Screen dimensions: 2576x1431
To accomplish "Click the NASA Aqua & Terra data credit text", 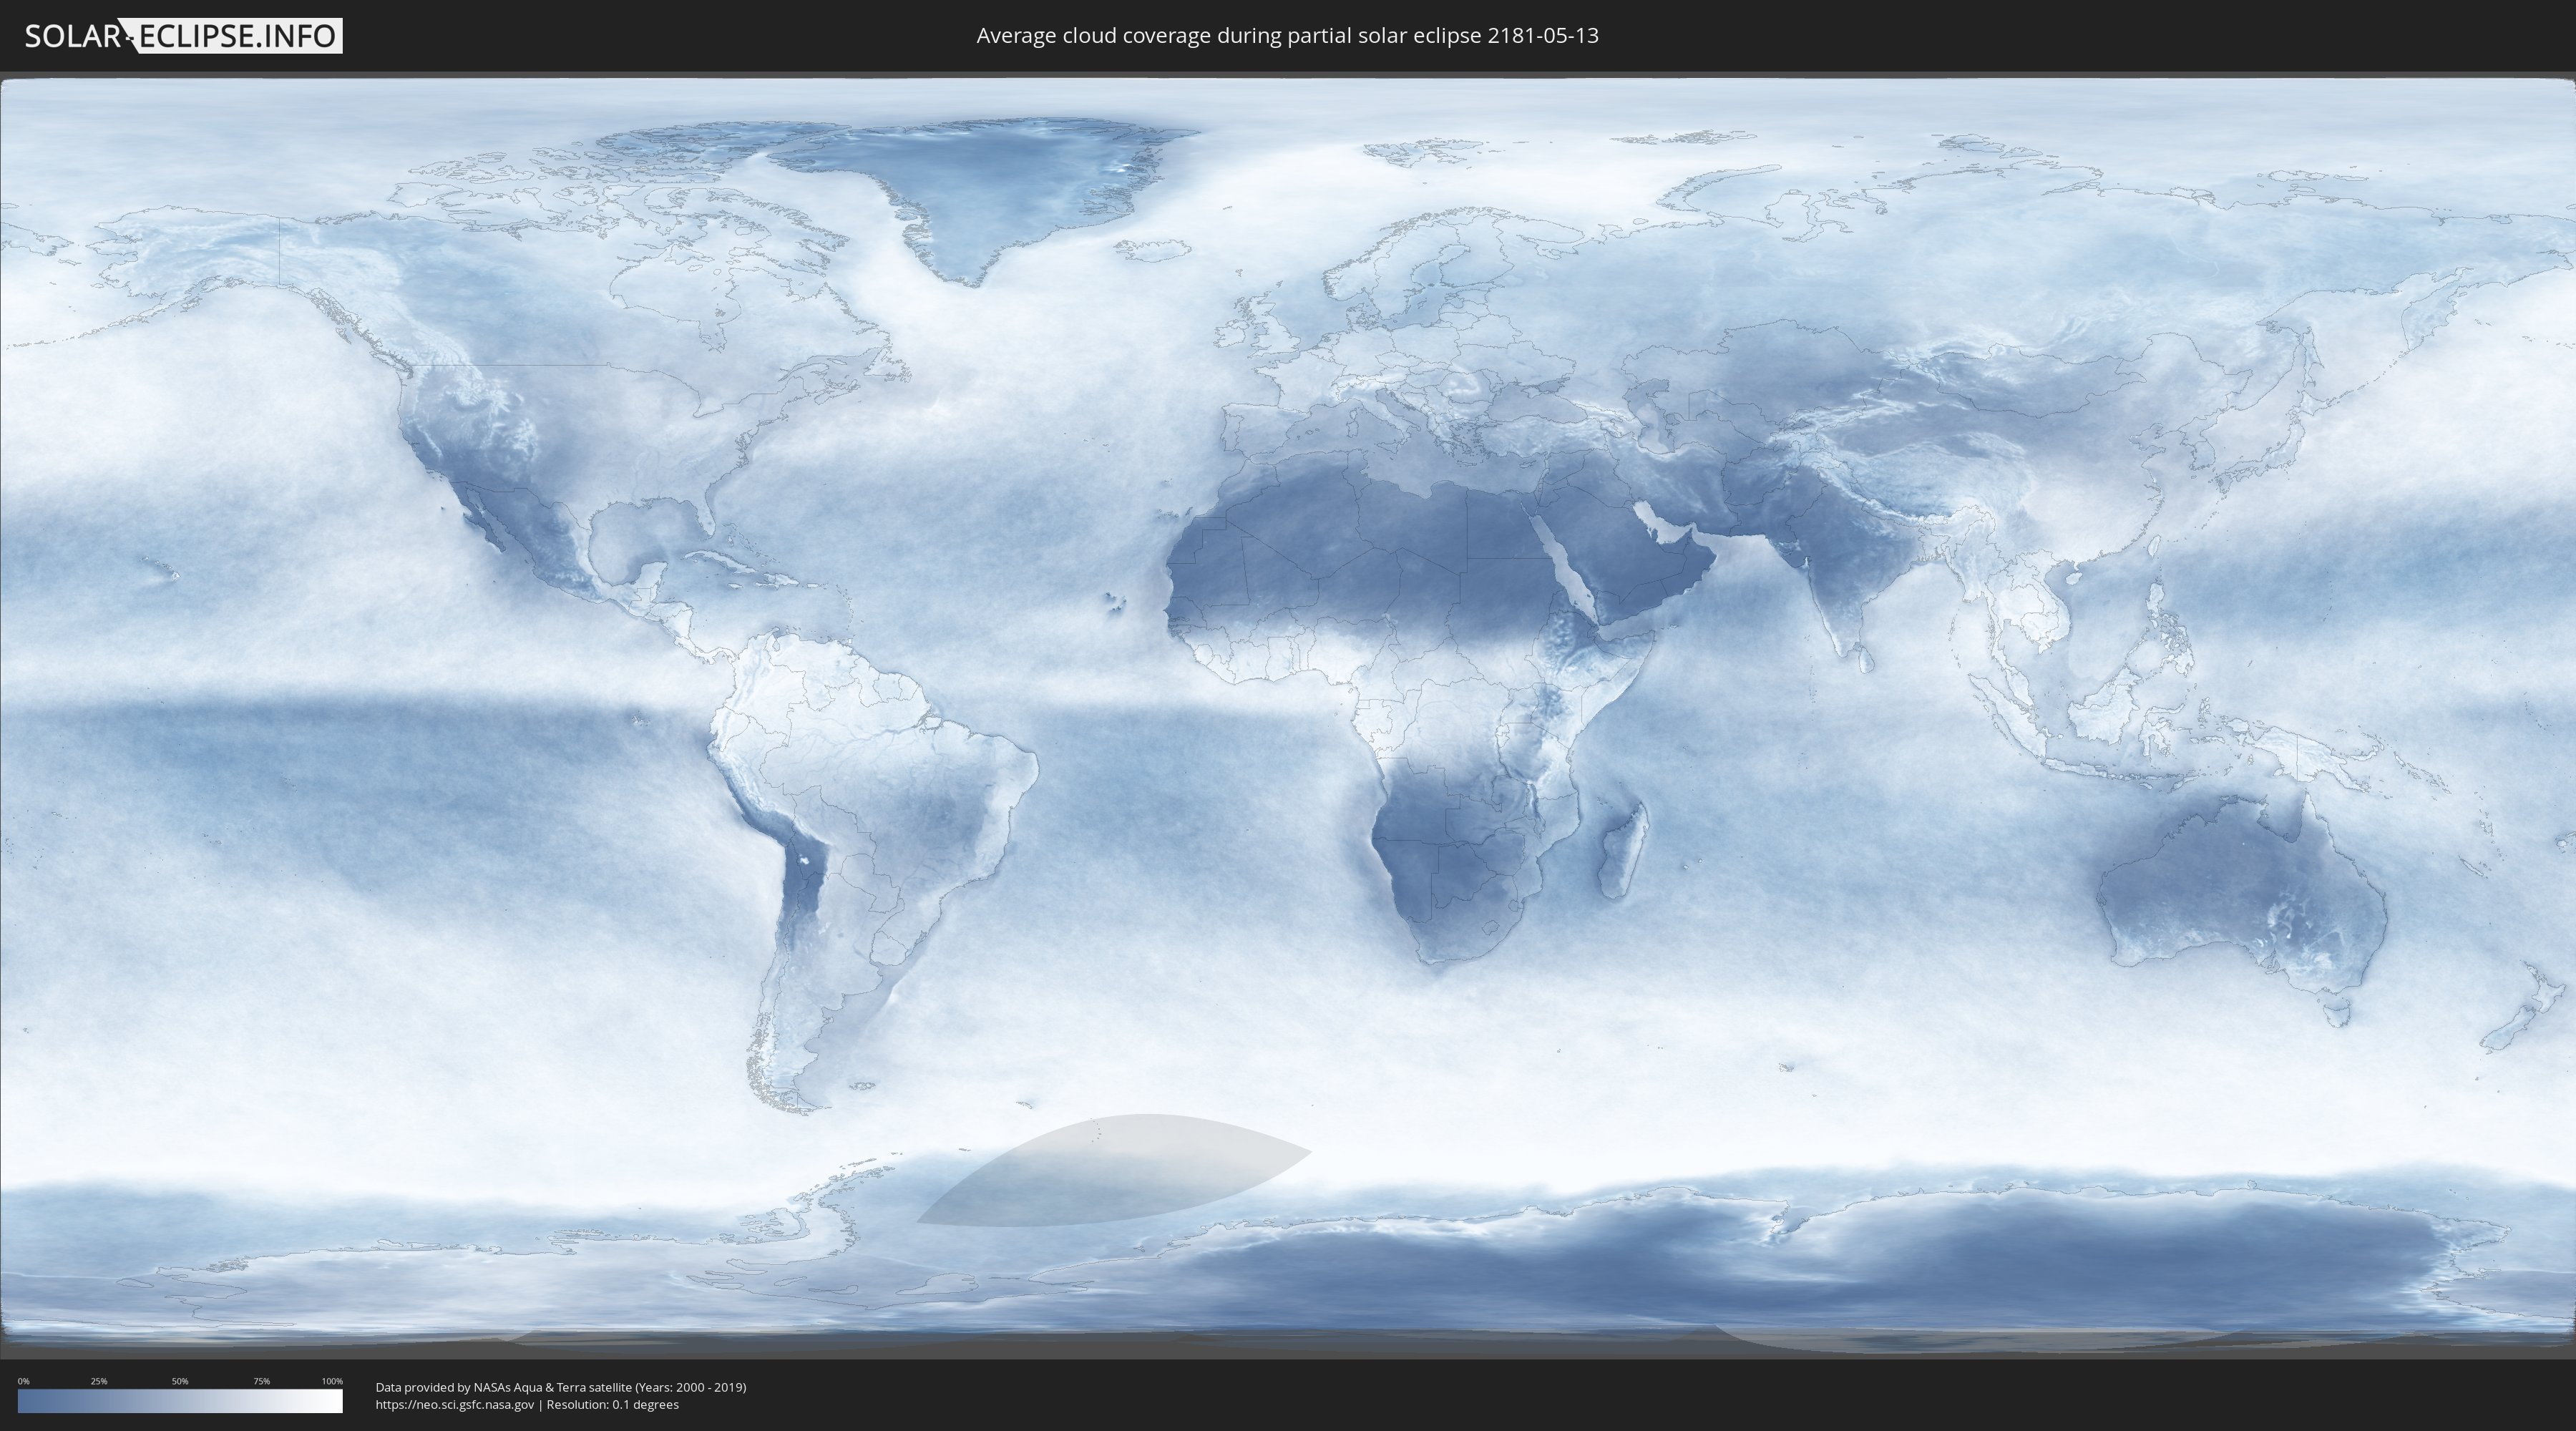I will (x=561, y=1387).
